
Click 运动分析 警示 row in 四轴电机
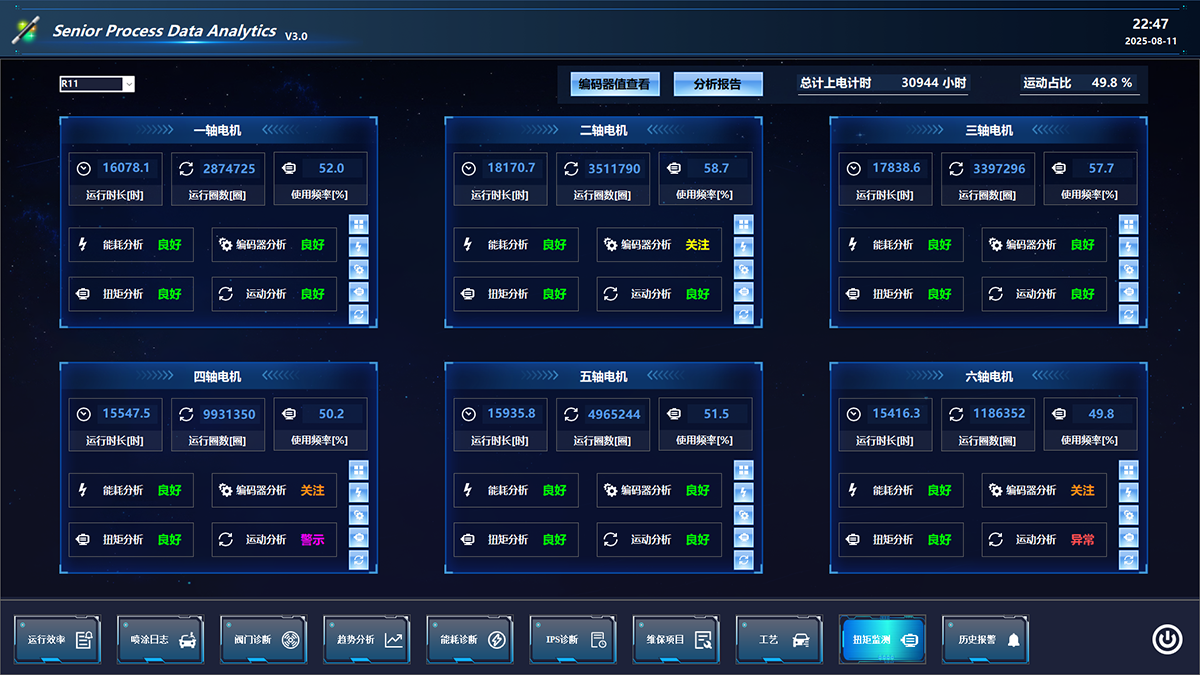click(274, 540)
